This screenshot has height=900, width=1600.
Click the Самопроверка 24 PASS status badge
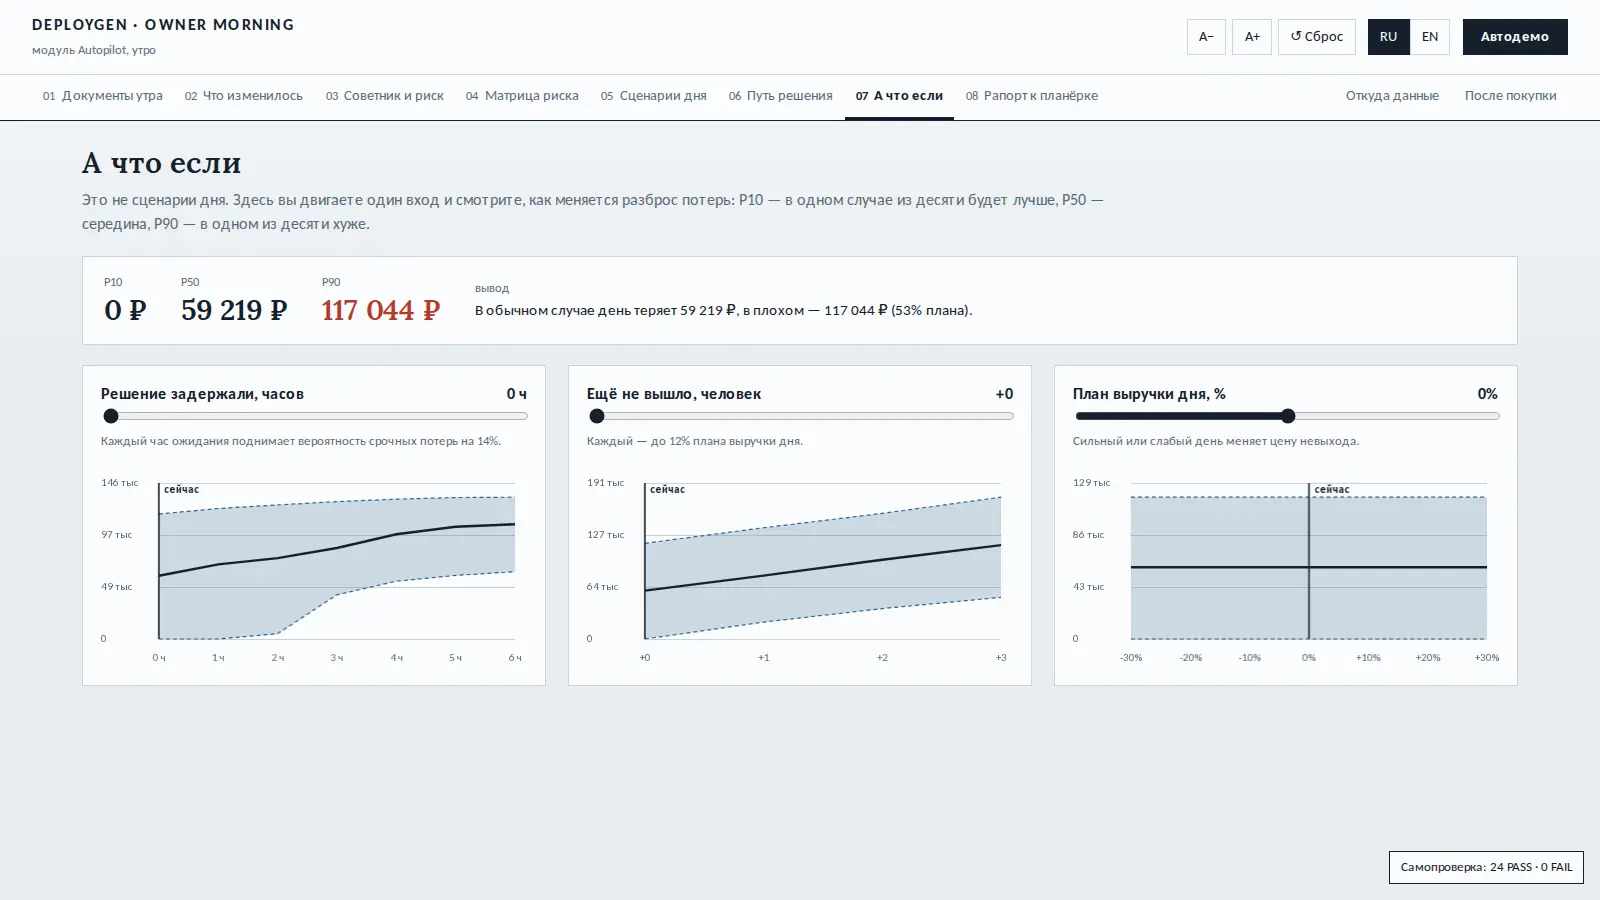[1486, 867]
